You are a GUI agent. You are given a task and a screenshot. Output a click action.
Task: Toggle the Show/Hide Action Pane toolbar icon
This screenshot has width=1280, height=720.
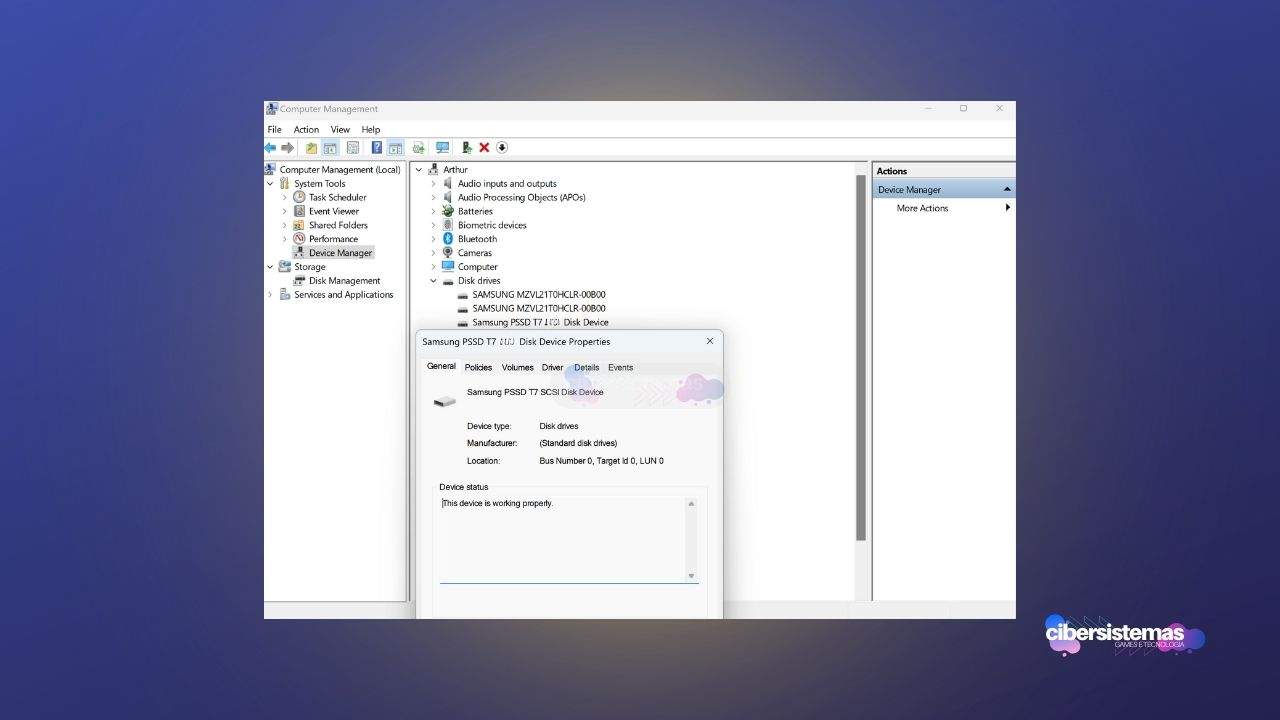395,148
